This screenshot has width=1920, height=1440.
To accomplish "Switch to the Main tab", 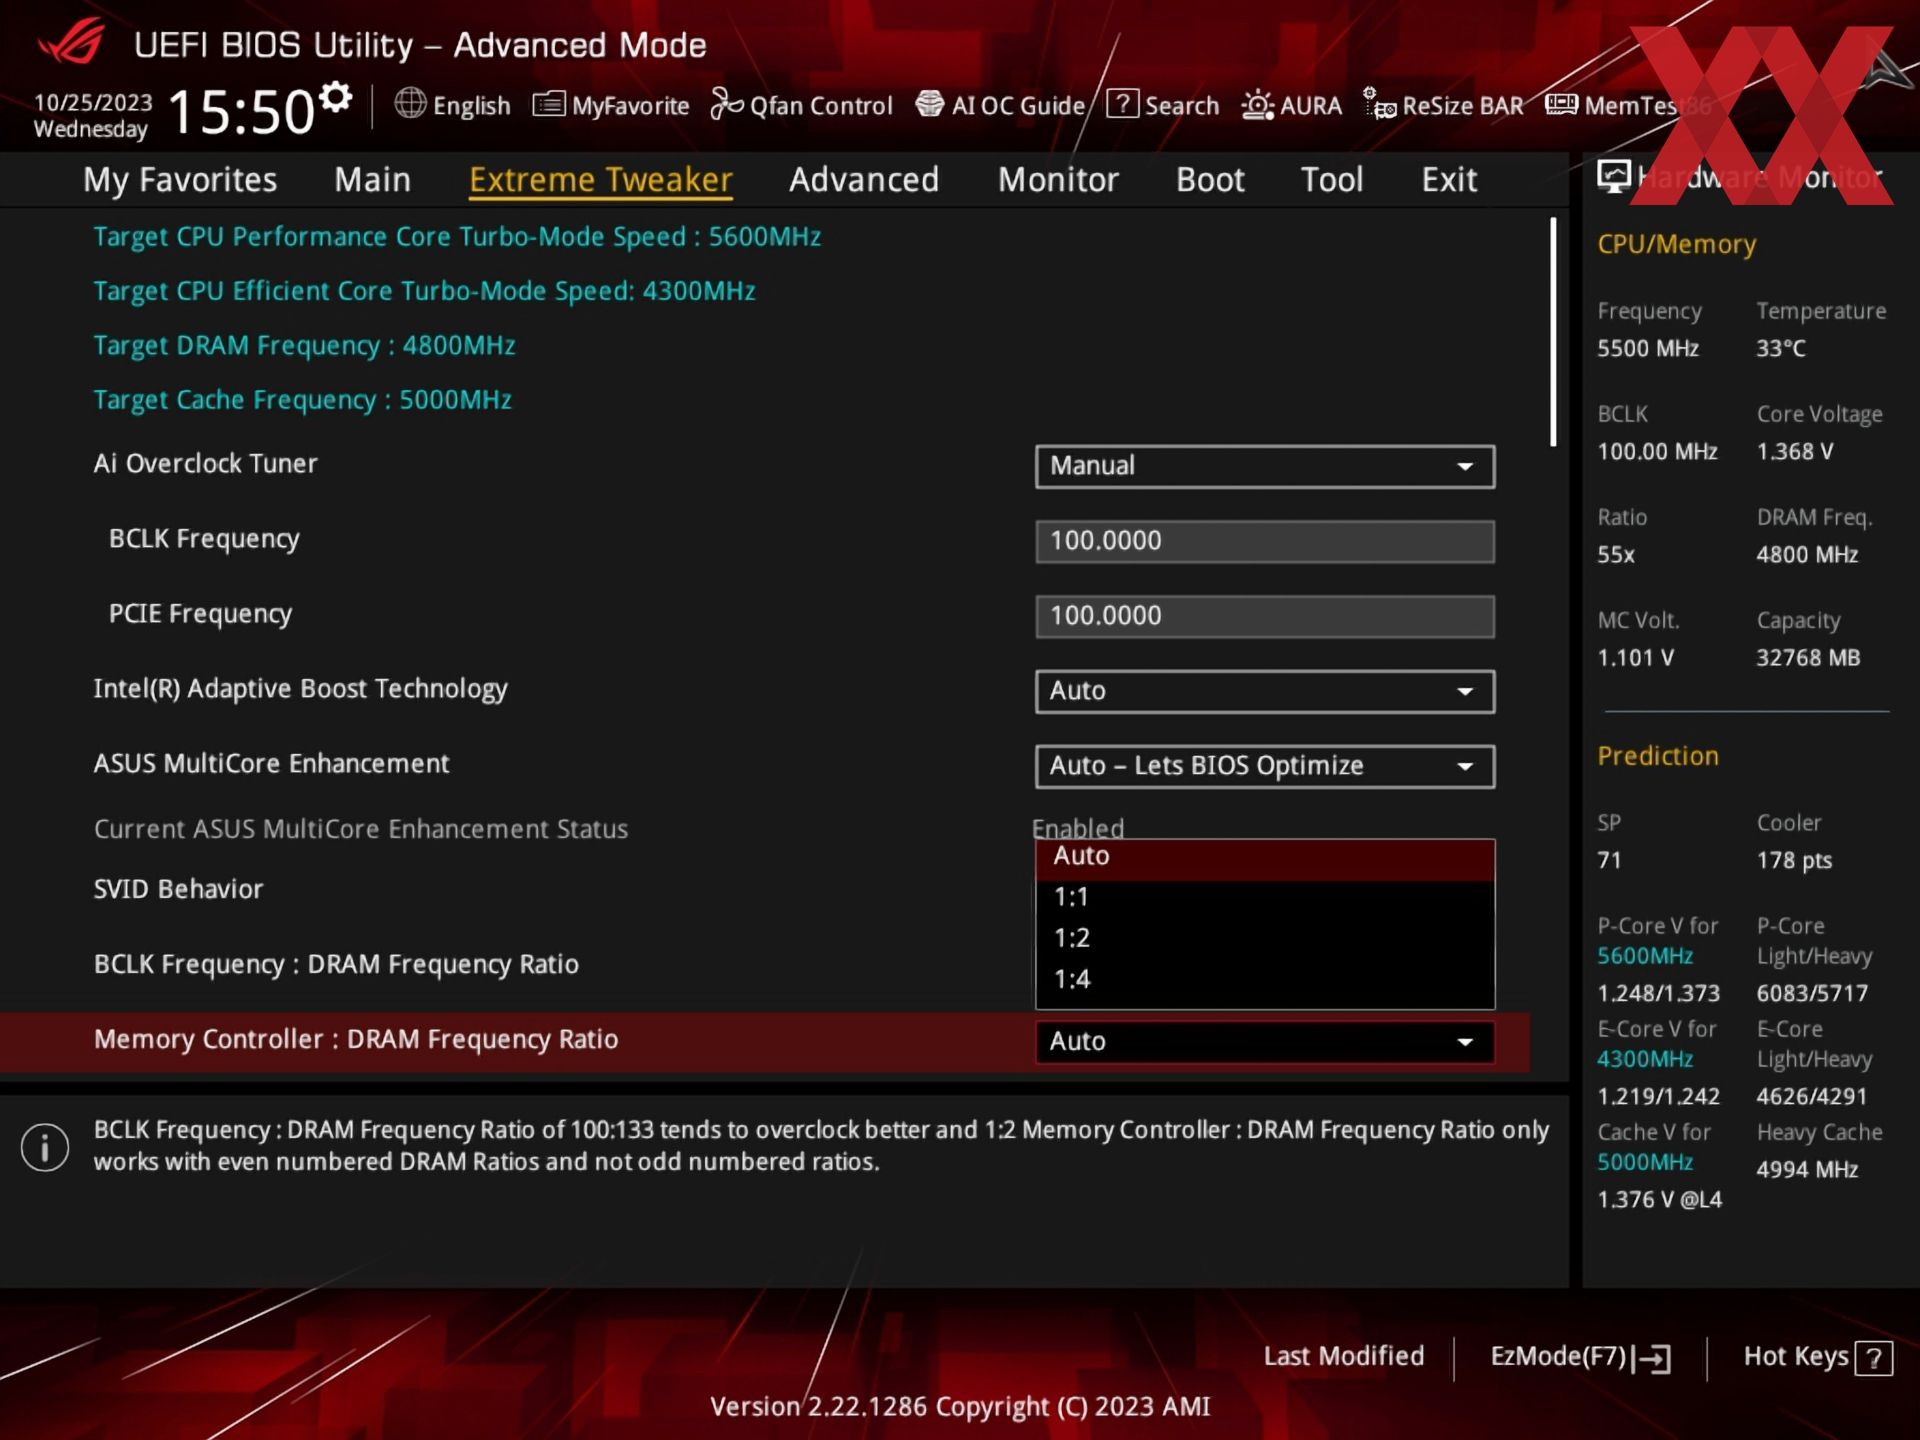I will point(373,180).
